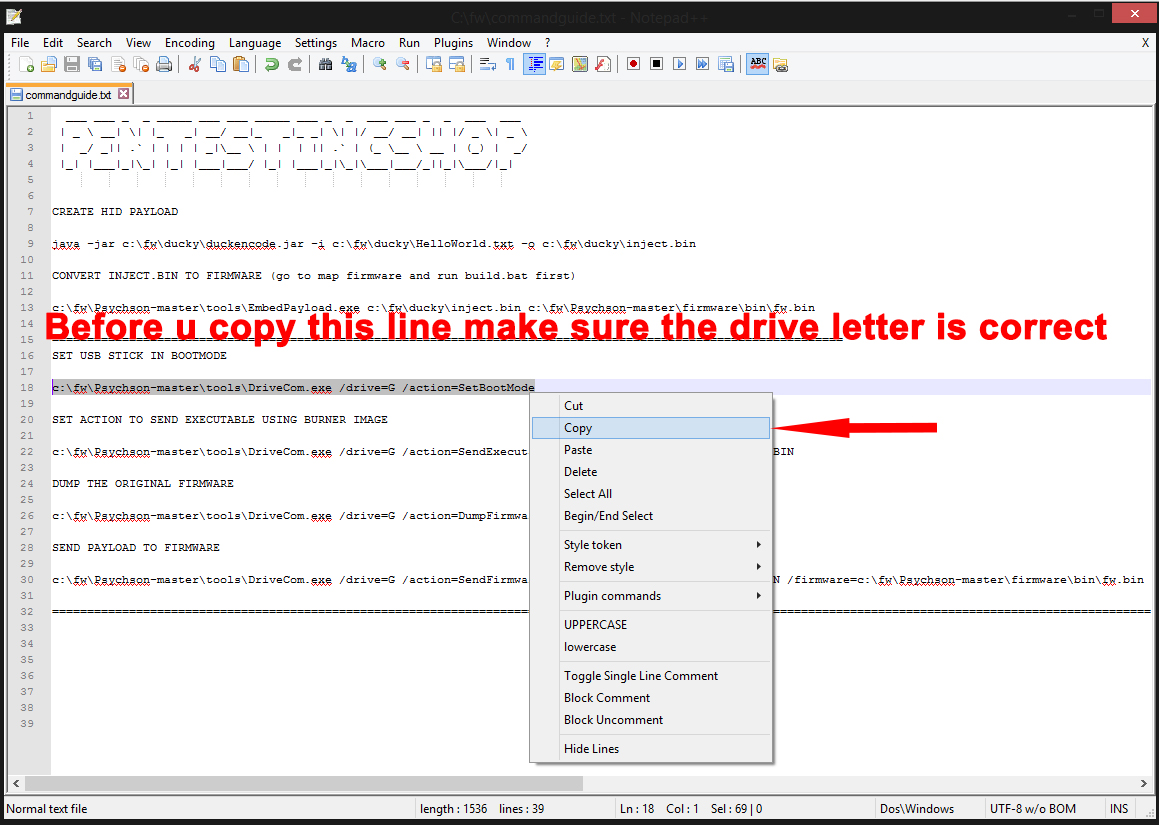Screen dimensions: 1159x825
Task: Open the File menu
Action: pyautogui.click(x=20, y=43)
